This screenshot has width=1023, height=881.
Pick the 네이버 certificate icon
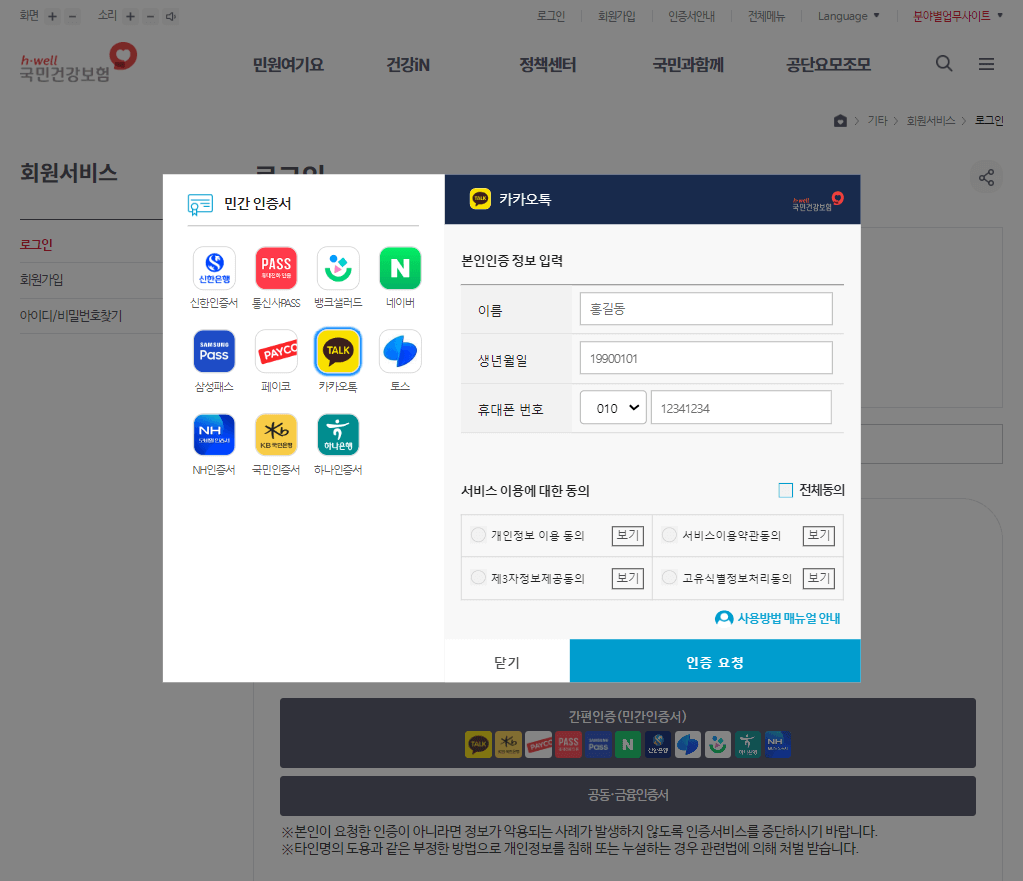click(x=400, y=268)
